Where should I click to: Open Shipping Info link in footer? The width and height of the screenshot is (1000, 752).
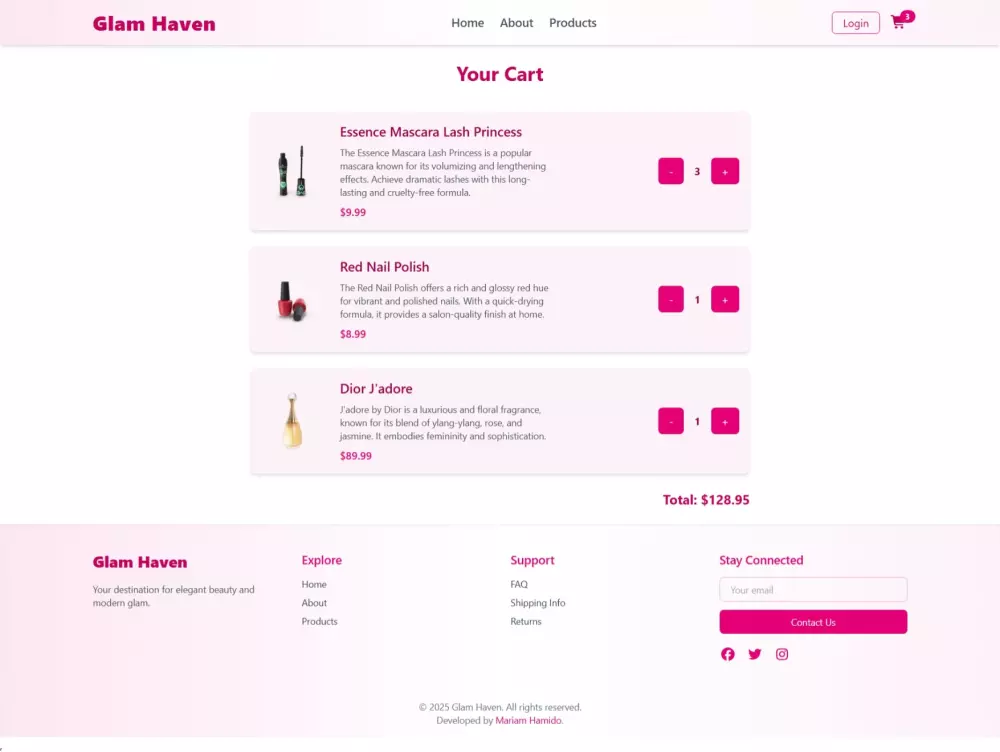(538, 603)
